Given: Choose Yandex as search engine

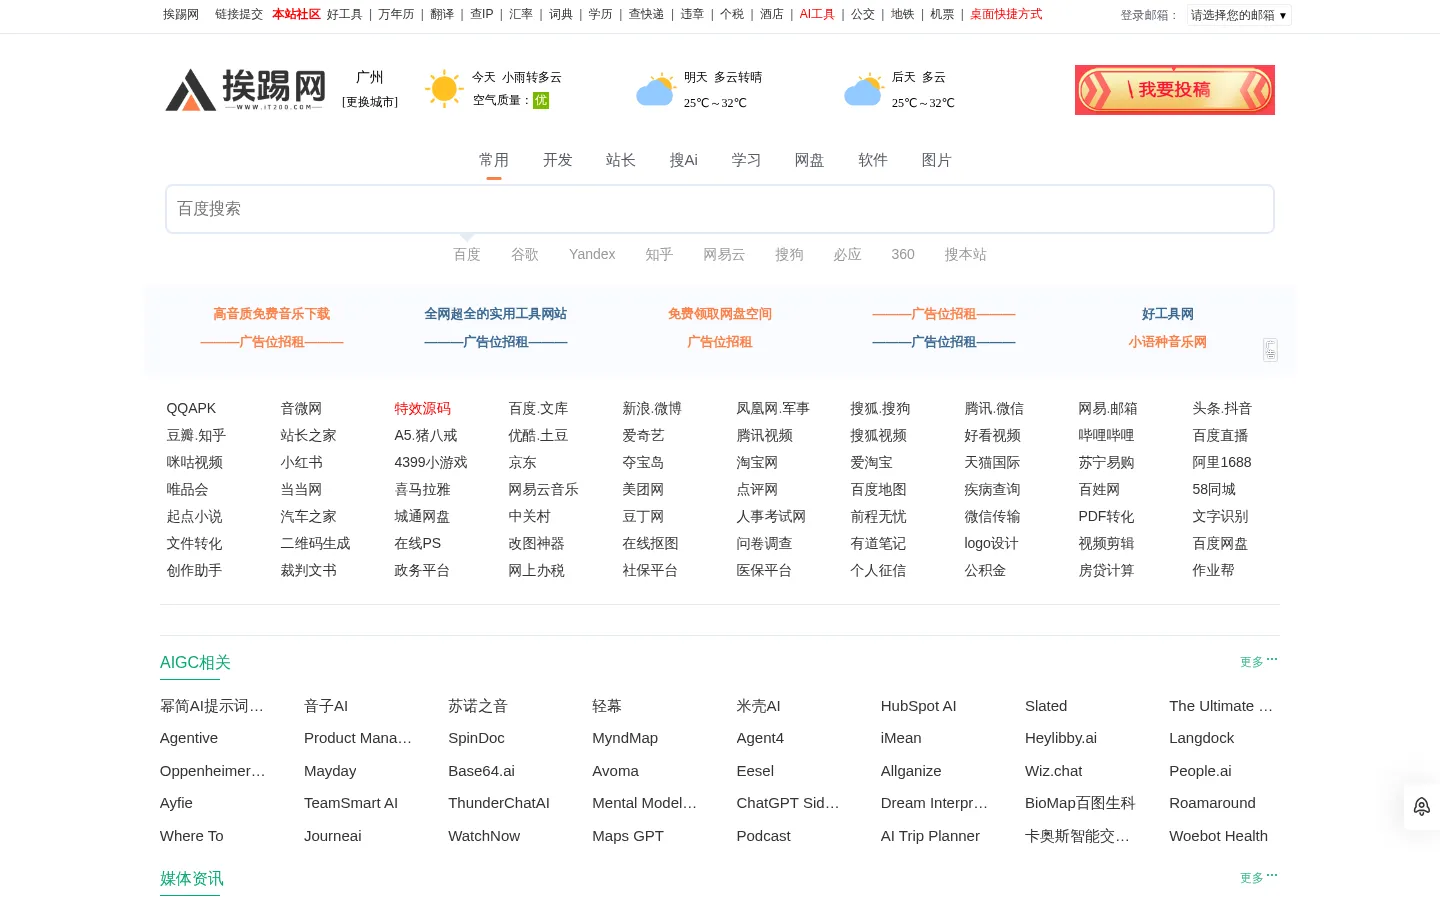Looking at the screenshot, I should (592, 254).
